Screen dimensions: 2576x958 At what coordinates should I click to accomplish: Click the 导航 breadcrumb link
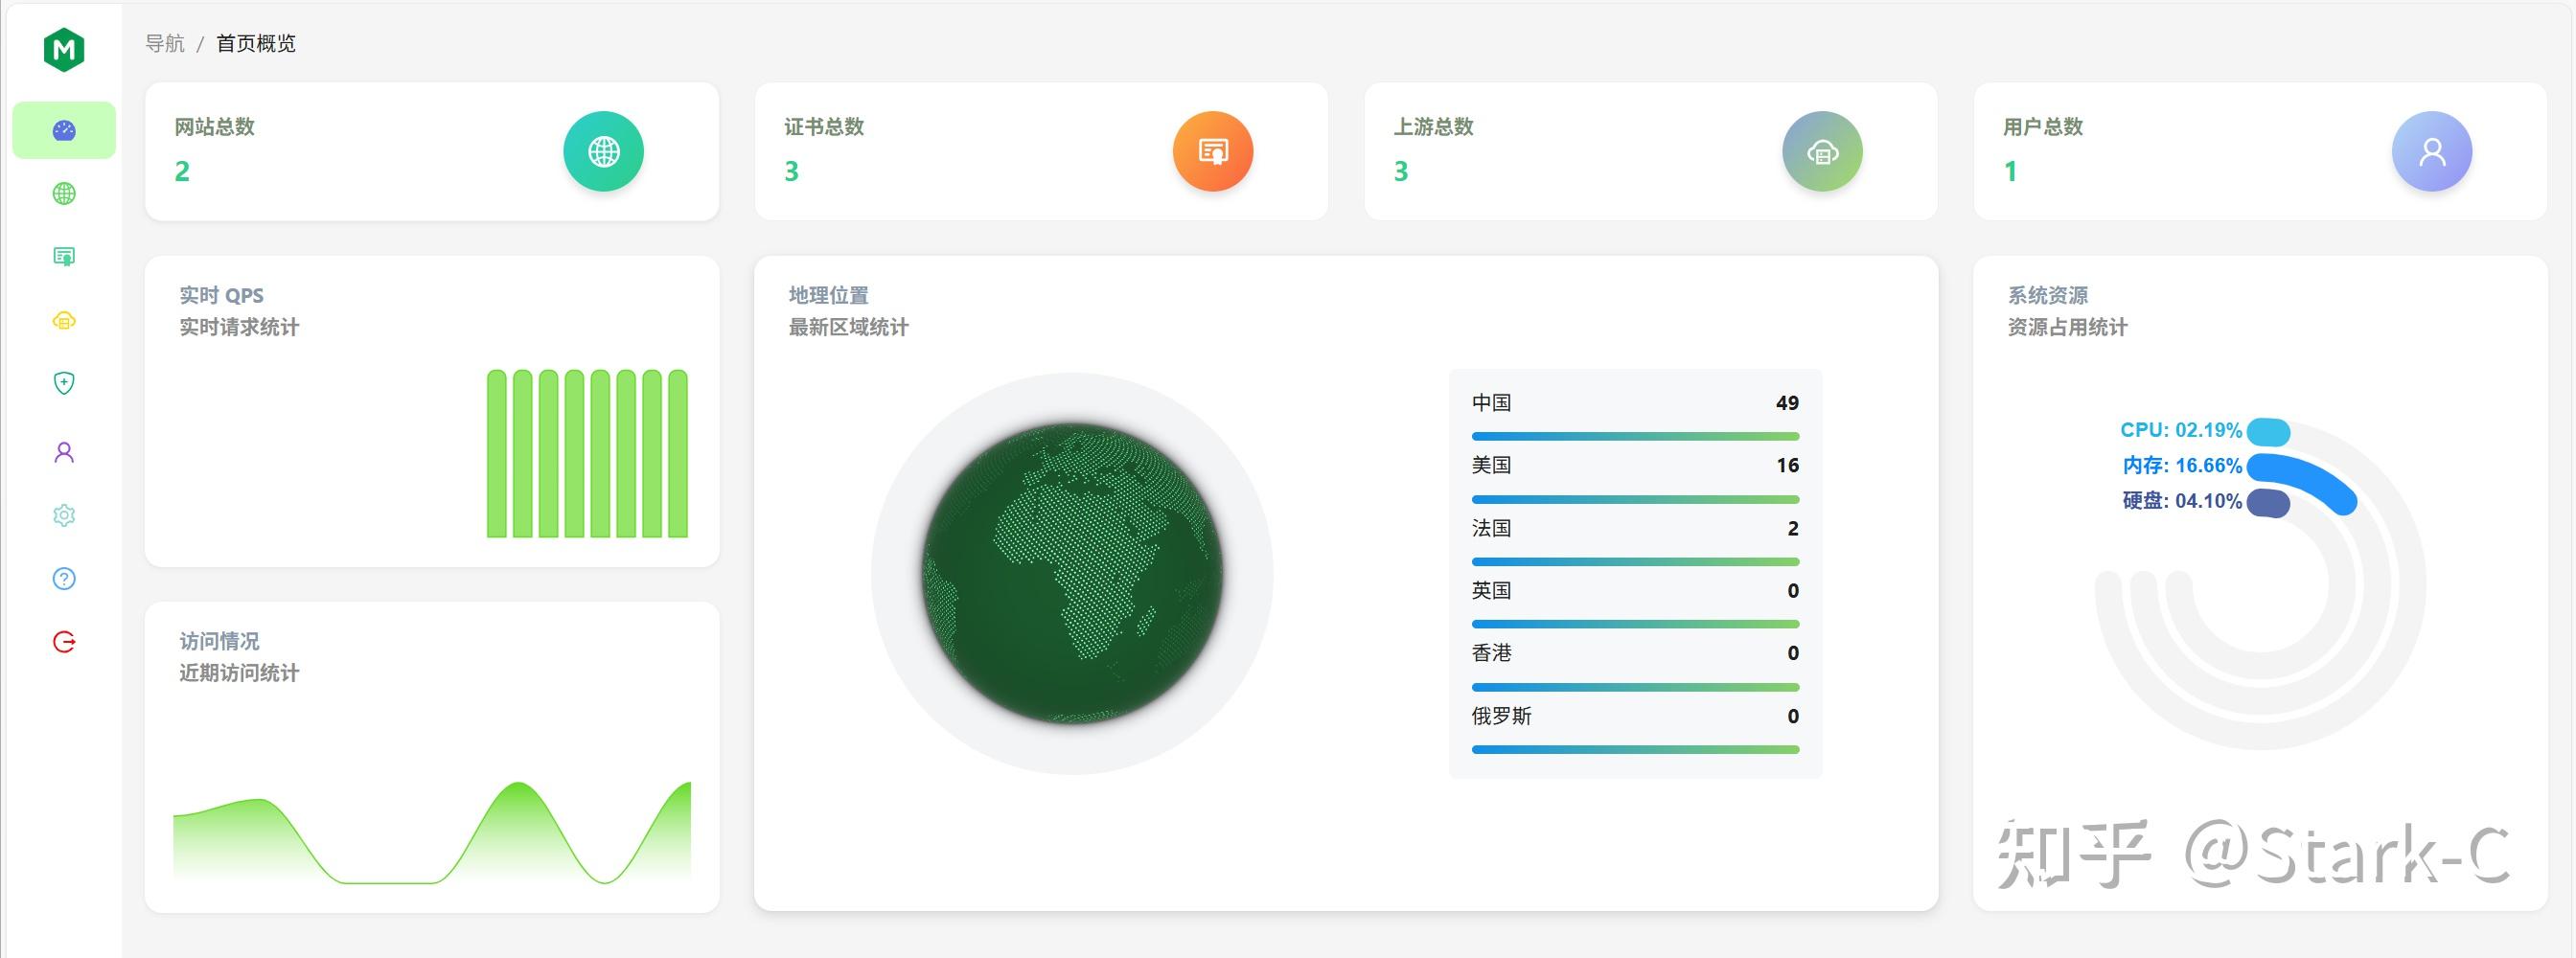(x=165, y=43)
